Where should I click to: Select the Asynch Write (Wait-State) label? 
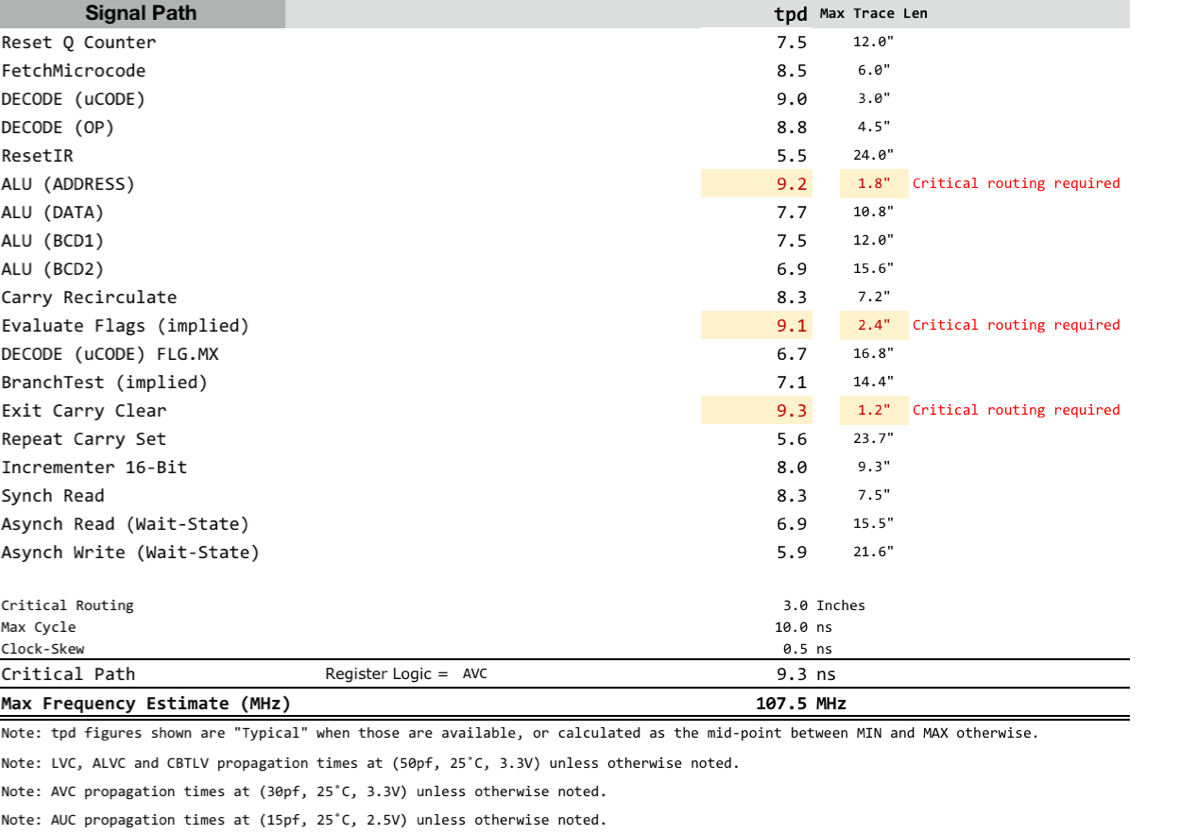(130, 553)
